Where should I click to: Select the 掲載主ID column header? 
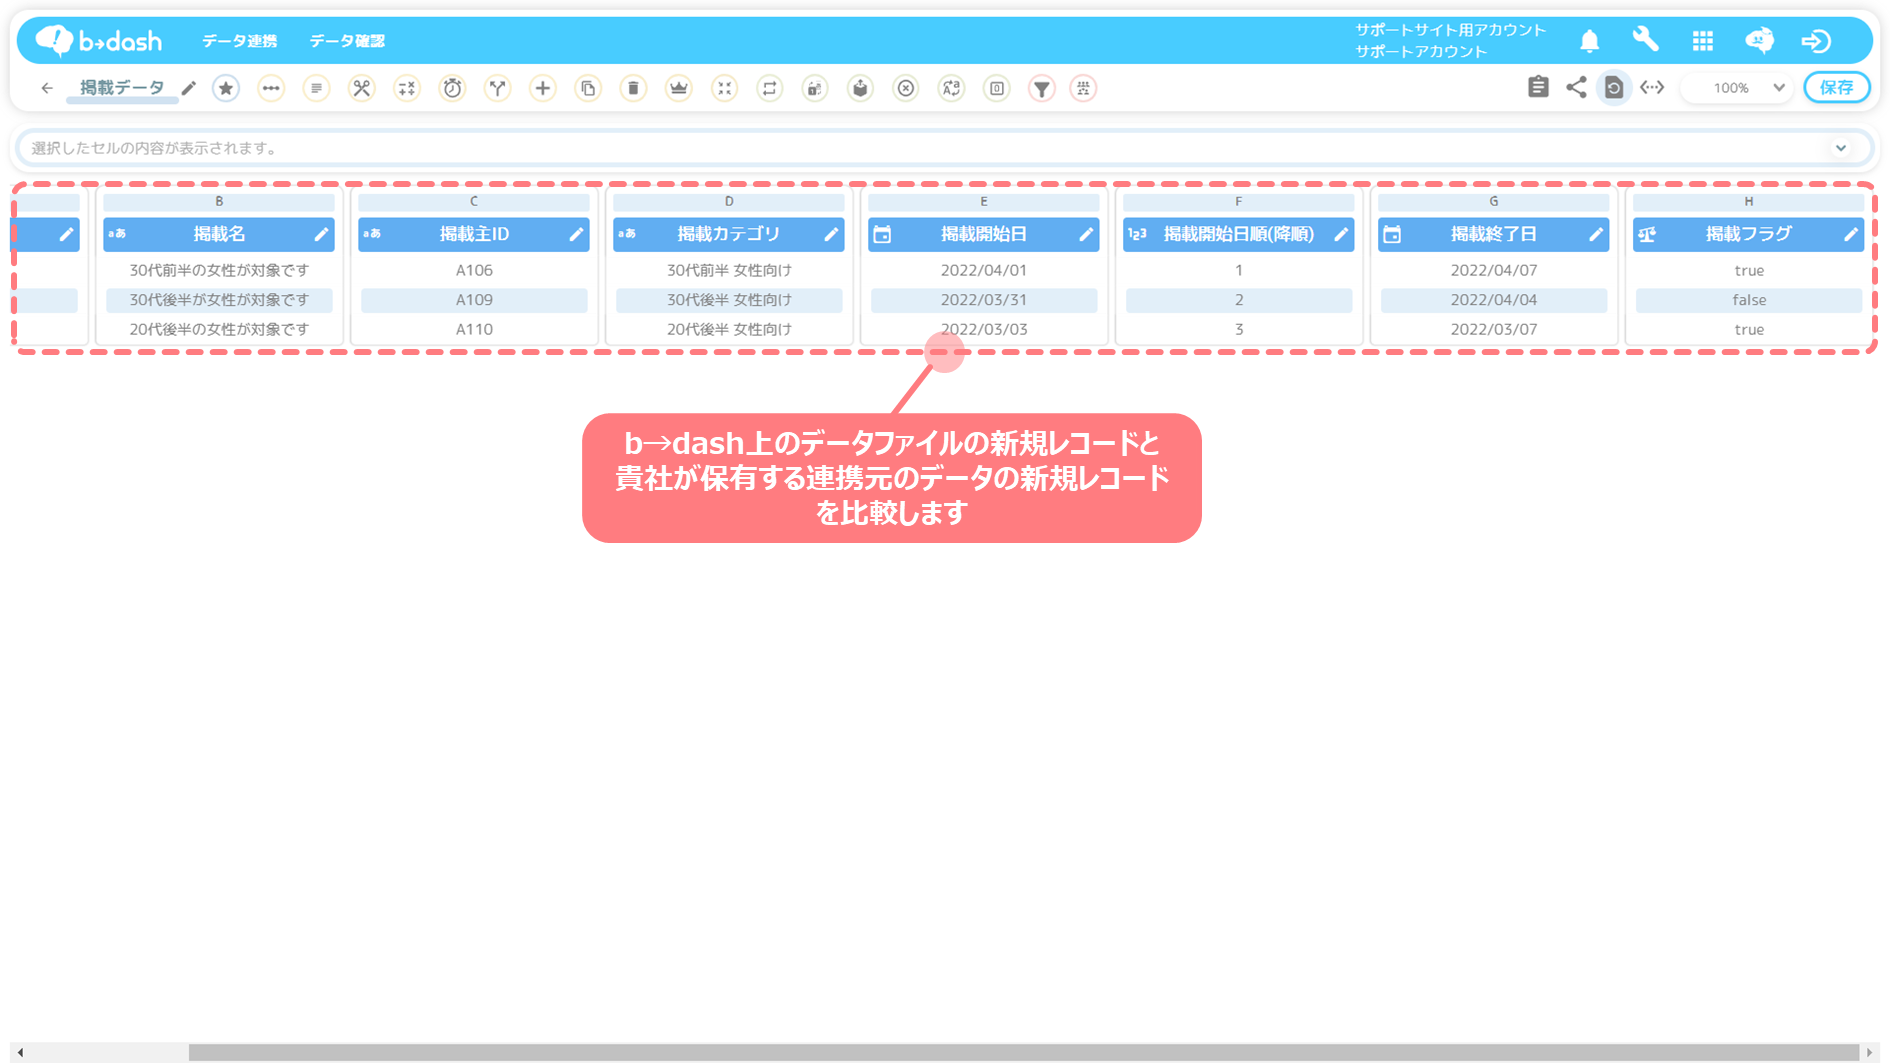474,234
